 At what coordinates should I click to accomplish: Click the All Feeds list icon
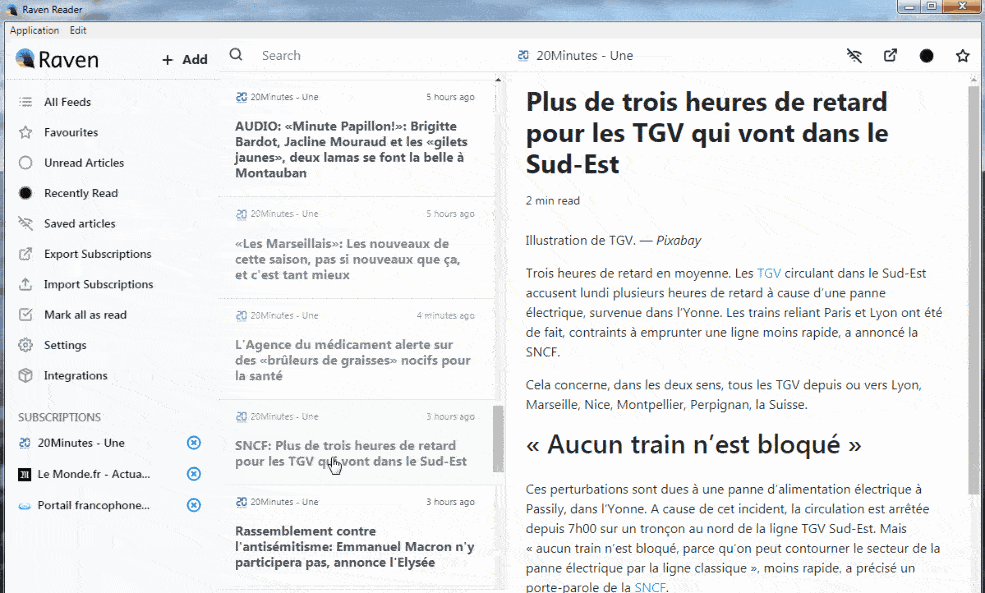pos(25,102)
